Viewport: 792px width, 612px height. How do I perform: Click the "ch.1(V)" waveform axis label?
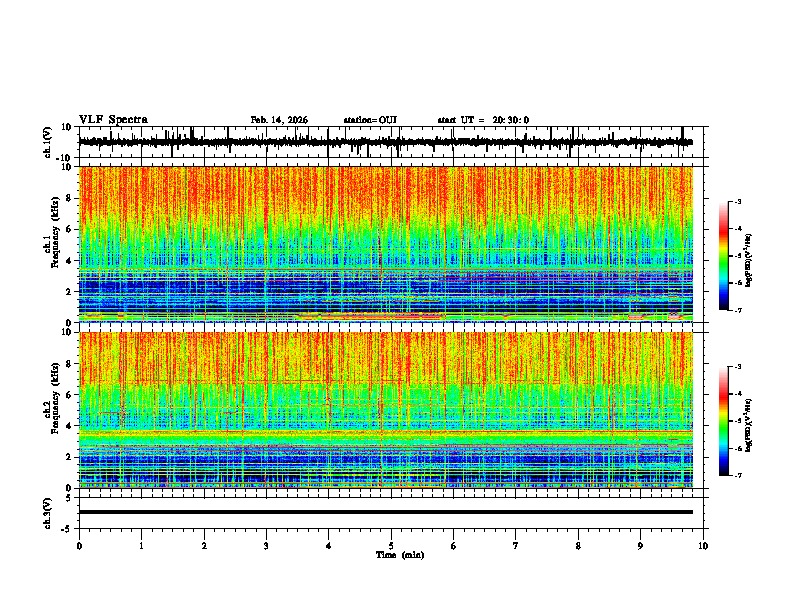[48, 142]
